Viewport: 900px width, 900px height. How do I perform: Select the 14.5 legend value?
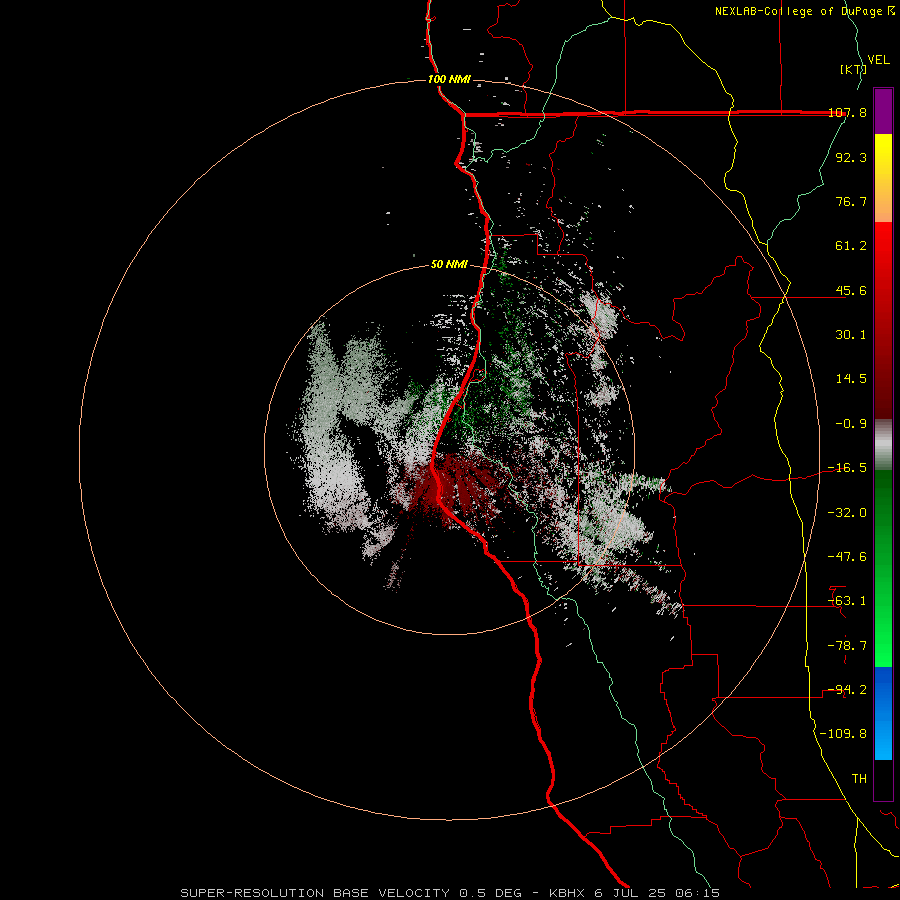tap(851, 379)
